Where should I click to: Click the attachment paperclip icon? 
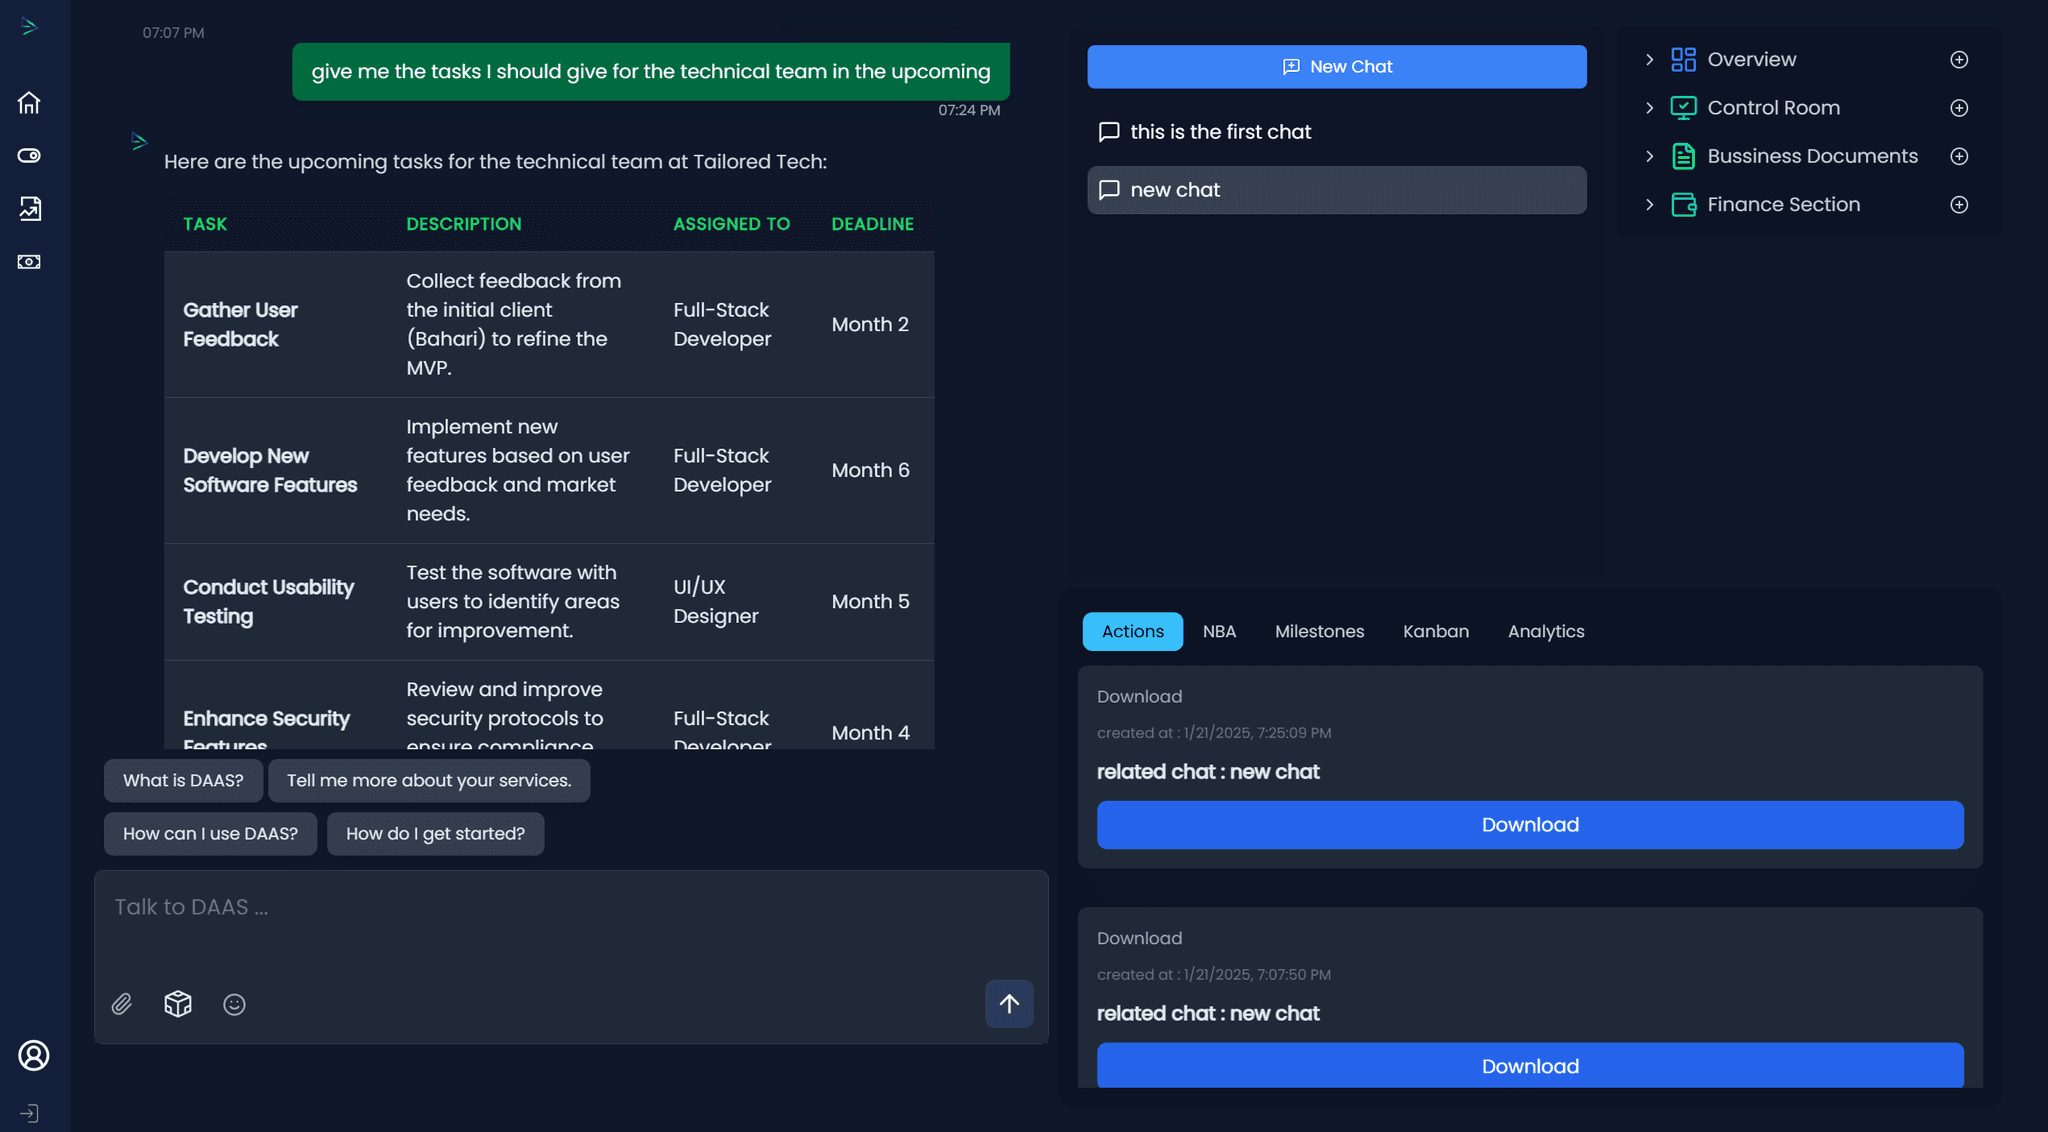click(121, 1004)
